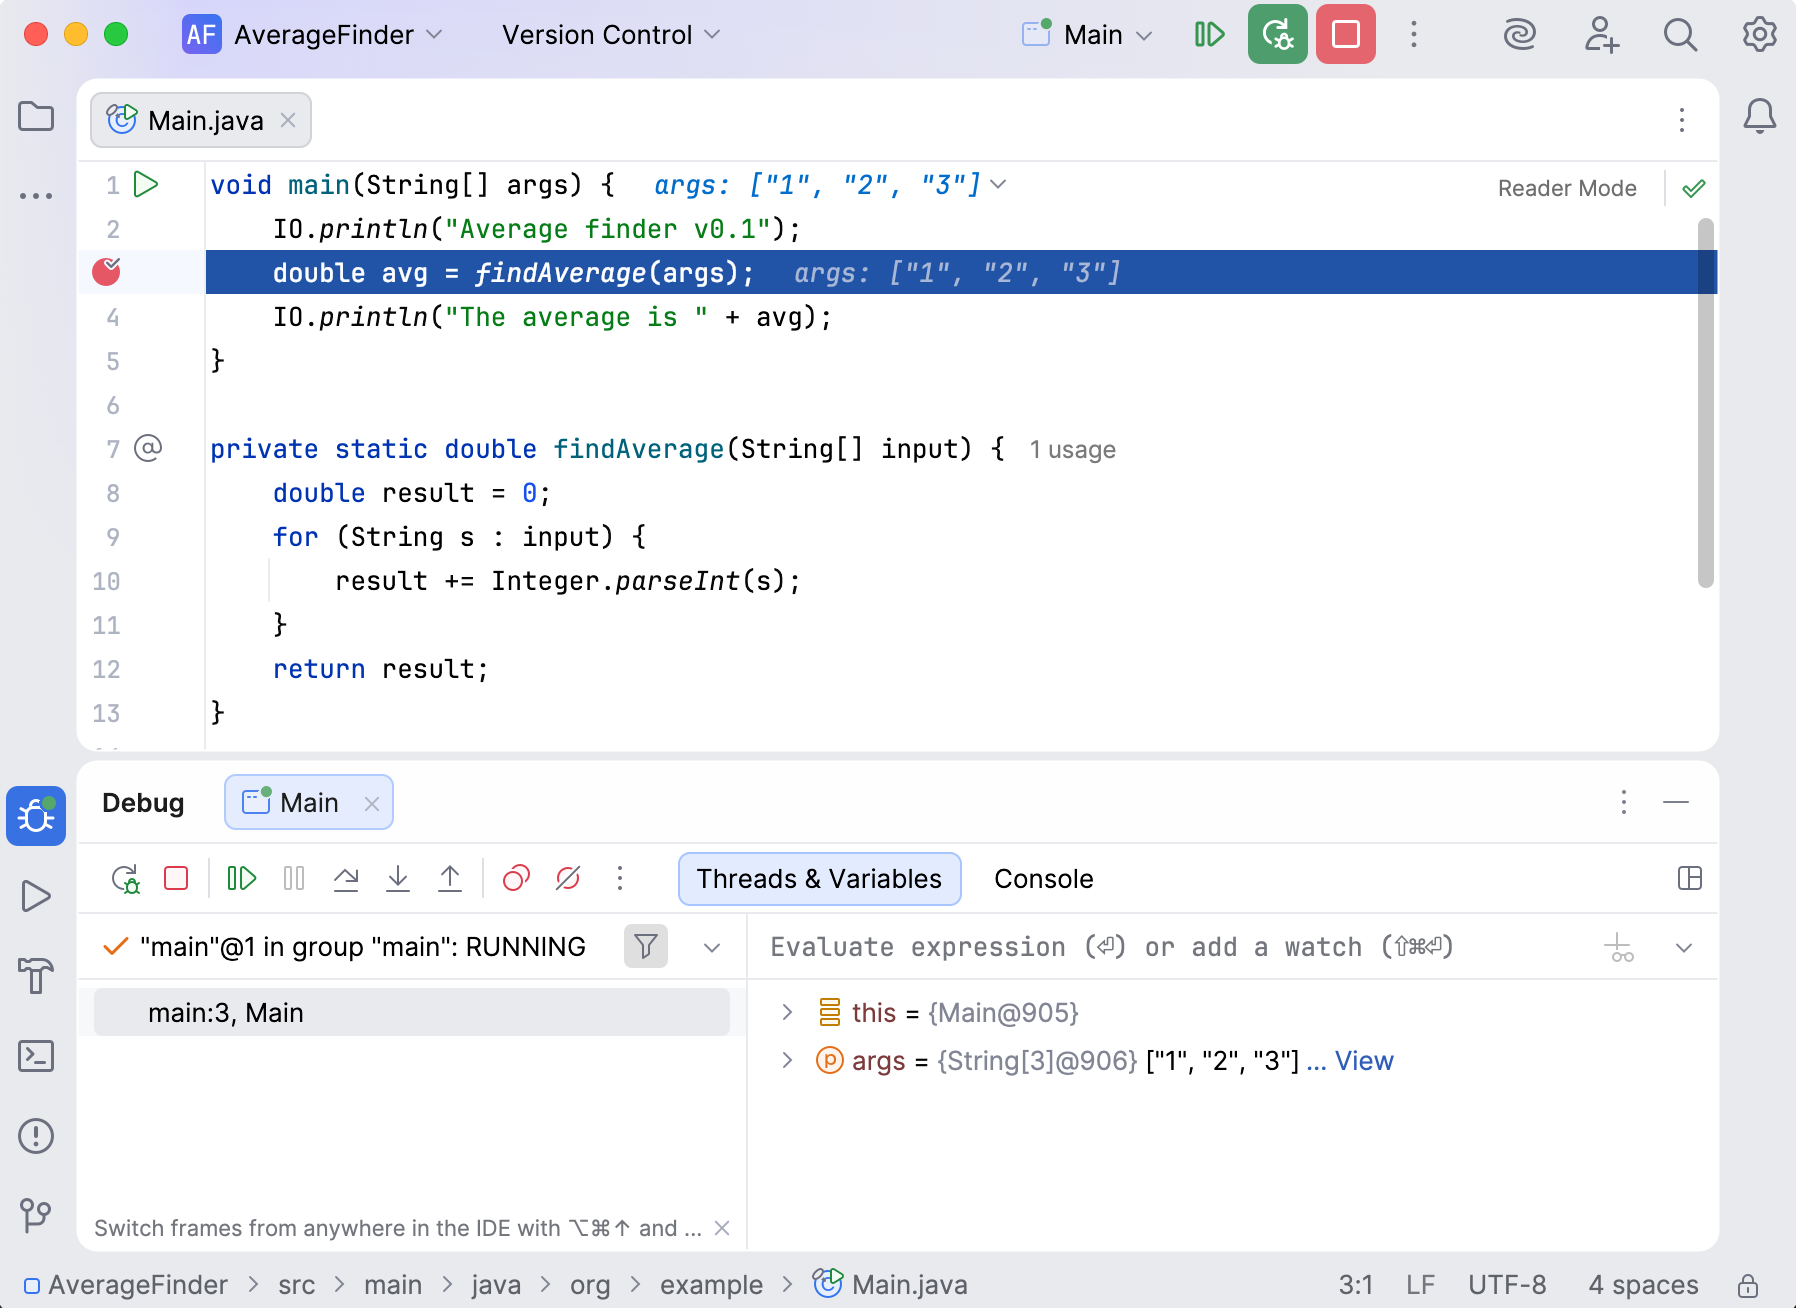Image resolution: width=1796 pixels, height=1308 pixels.
Task: Mute all breakpoints in debug toolbar
Action: click(567, 878)
